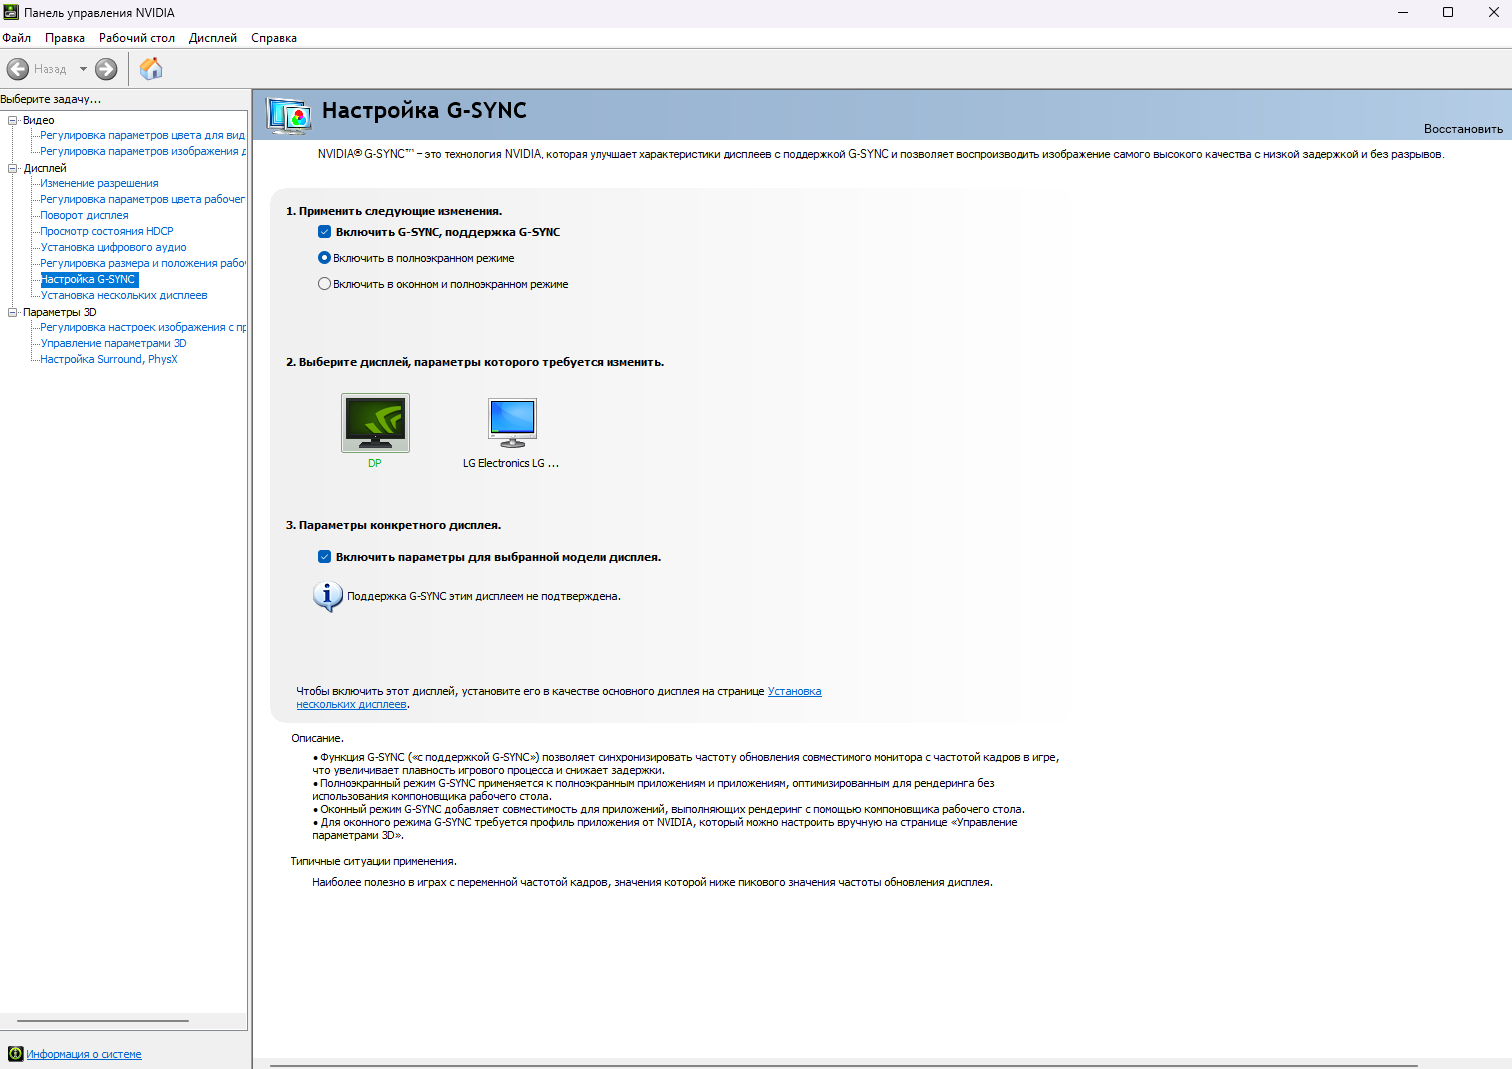
Task: Click the "Настройка G-SYNC" page title
Action: tap(424, 110)
